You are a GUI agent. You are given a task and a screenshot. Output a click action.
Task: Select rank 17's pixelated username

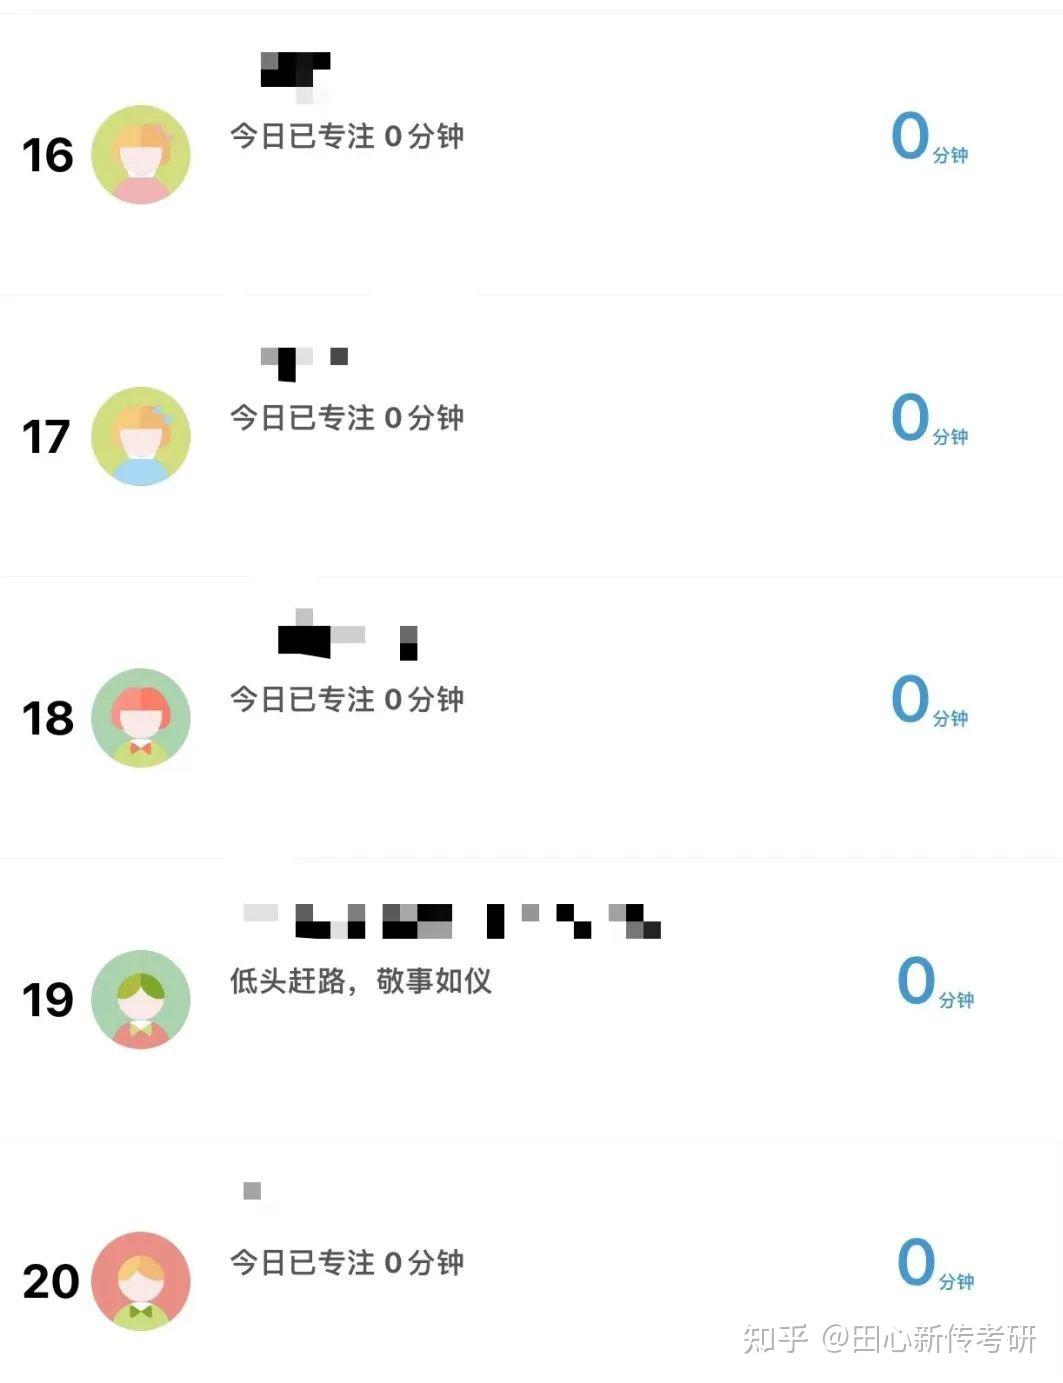[304, 364]
